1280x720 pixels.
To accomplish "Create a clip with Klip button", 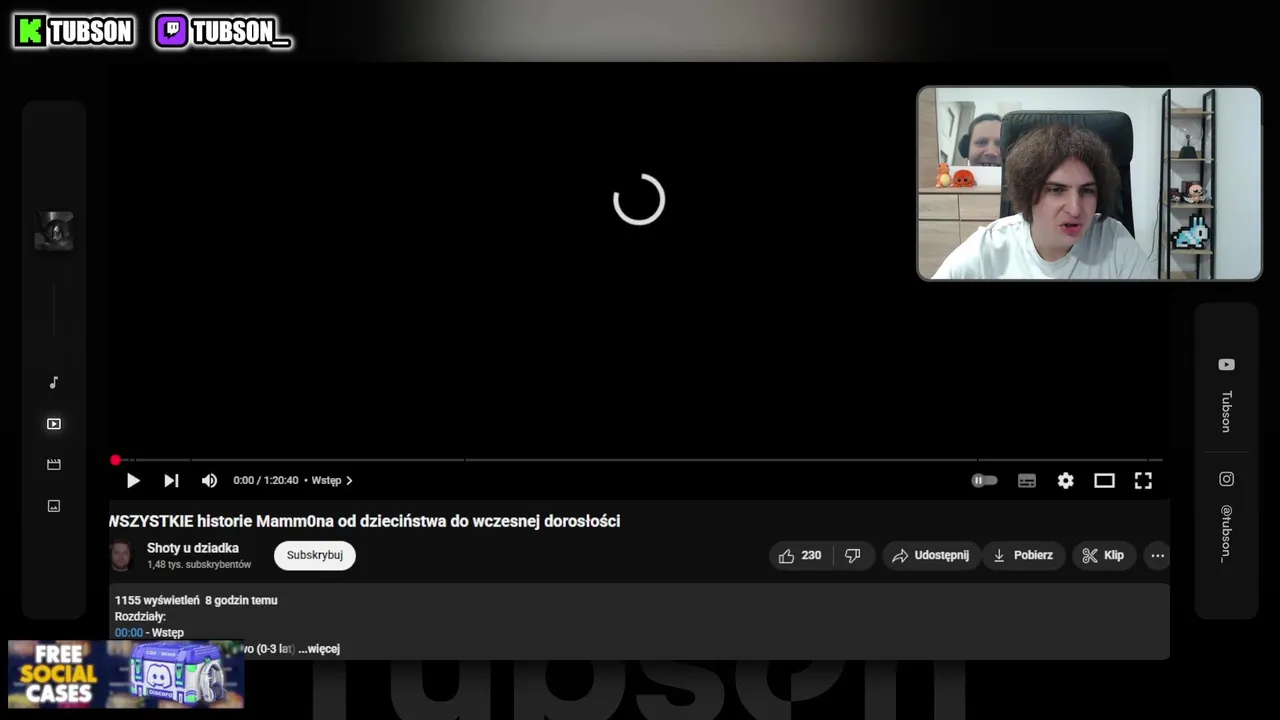I will [x=1104, y=555].
